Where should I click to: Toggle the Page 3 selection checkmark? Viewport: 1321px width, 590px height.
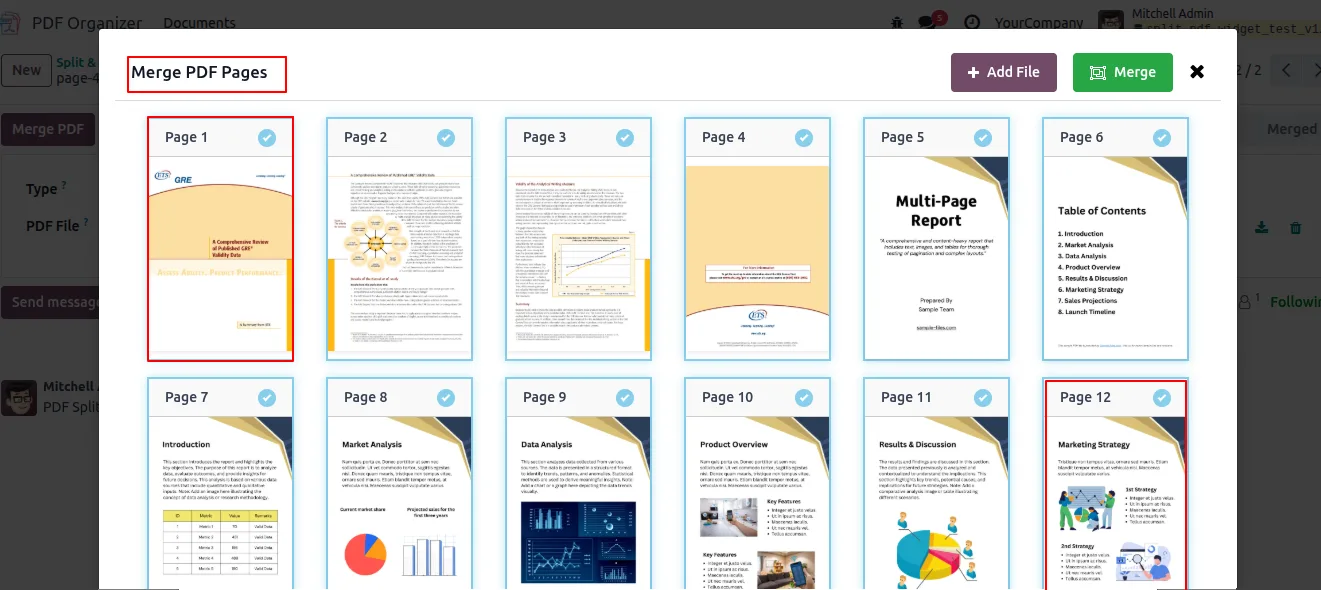[625, 138]
